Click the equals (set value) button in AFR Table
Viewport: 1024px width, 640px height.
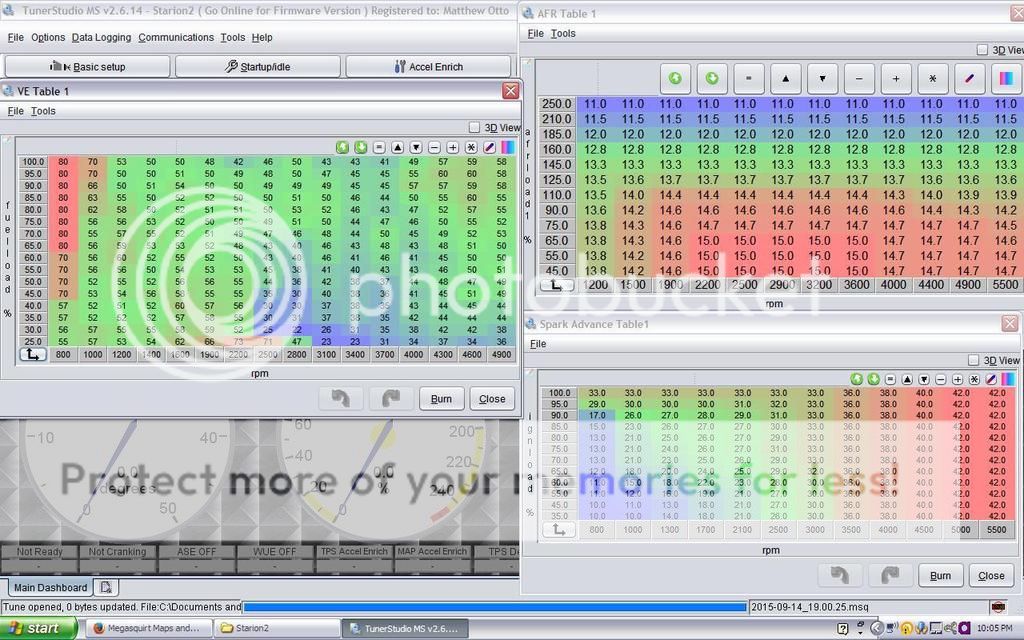pos(748,78)
